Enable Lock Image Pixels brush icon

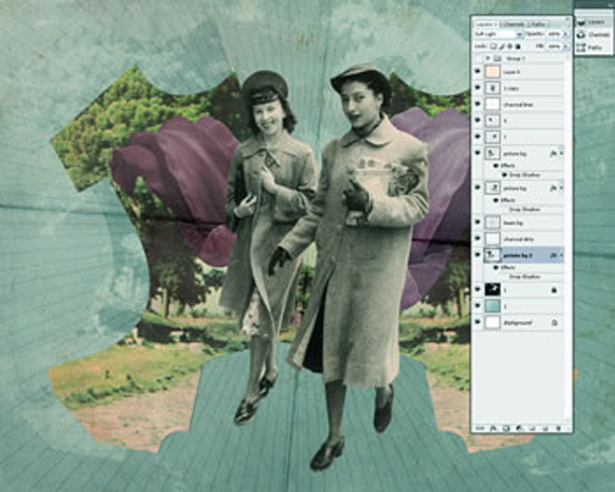tap(501, 46)
